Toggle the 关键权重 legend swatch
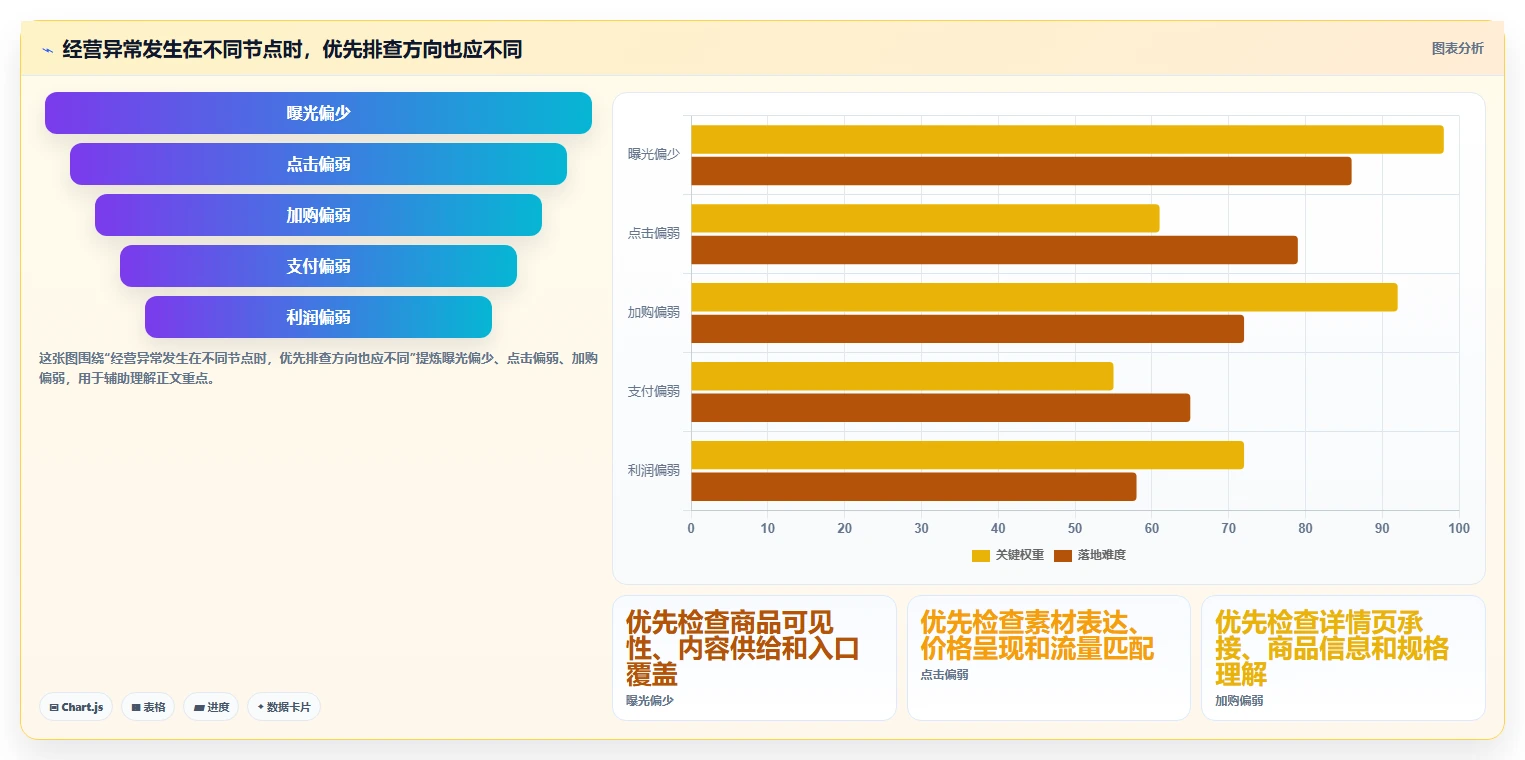 [981, 555]
